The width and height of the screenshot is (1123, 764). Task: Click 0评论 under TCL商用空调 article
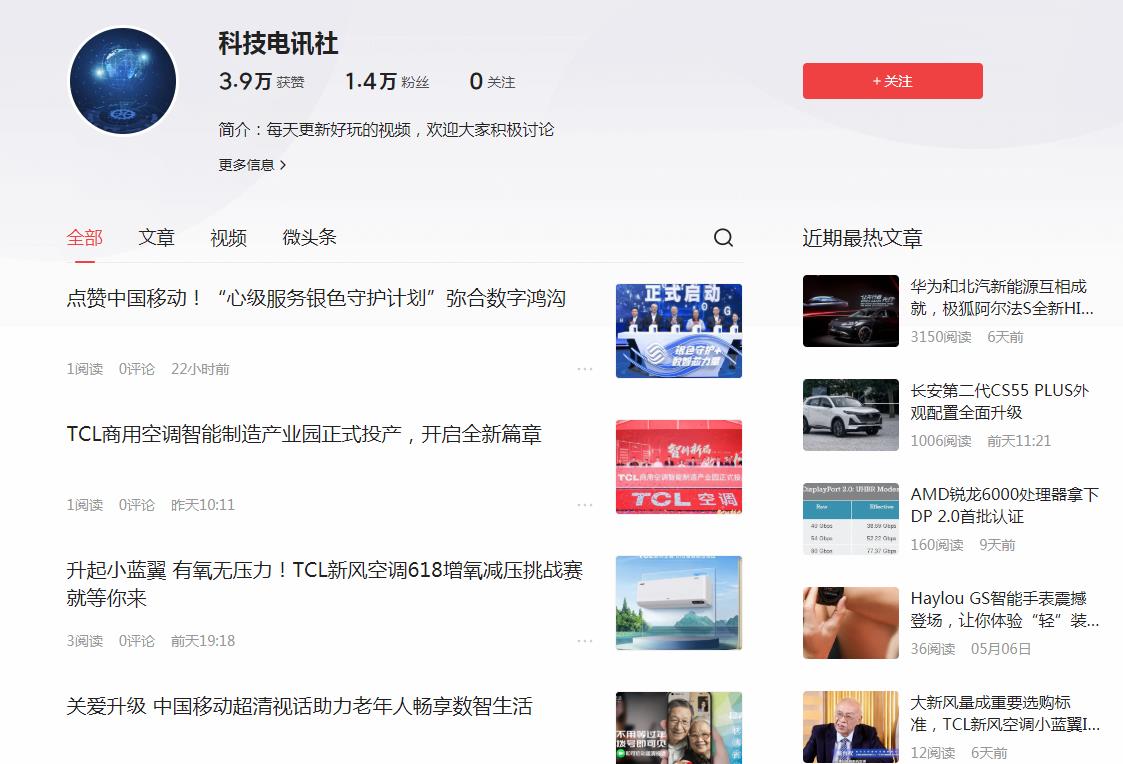137,505
